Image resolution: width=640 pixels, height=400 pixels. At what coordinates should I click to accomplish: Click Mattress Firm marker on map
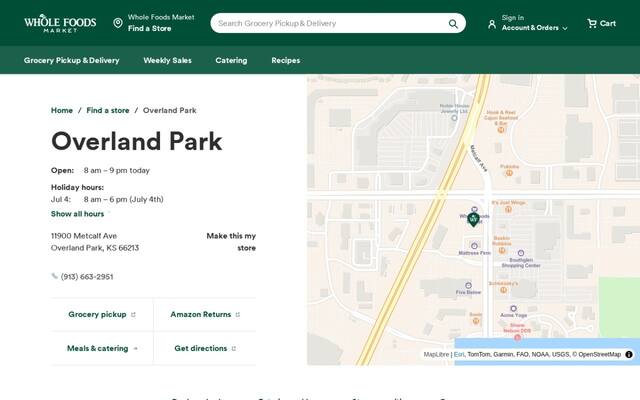474,246
